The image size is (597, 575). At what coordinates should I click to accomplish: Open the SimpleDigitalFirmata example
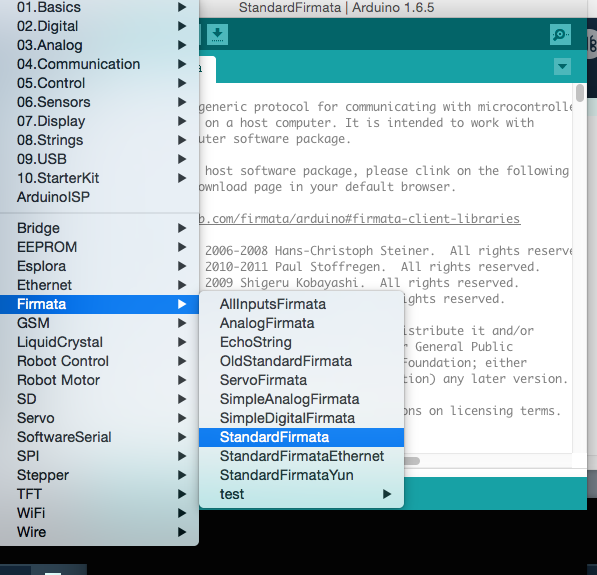(301, 418)
